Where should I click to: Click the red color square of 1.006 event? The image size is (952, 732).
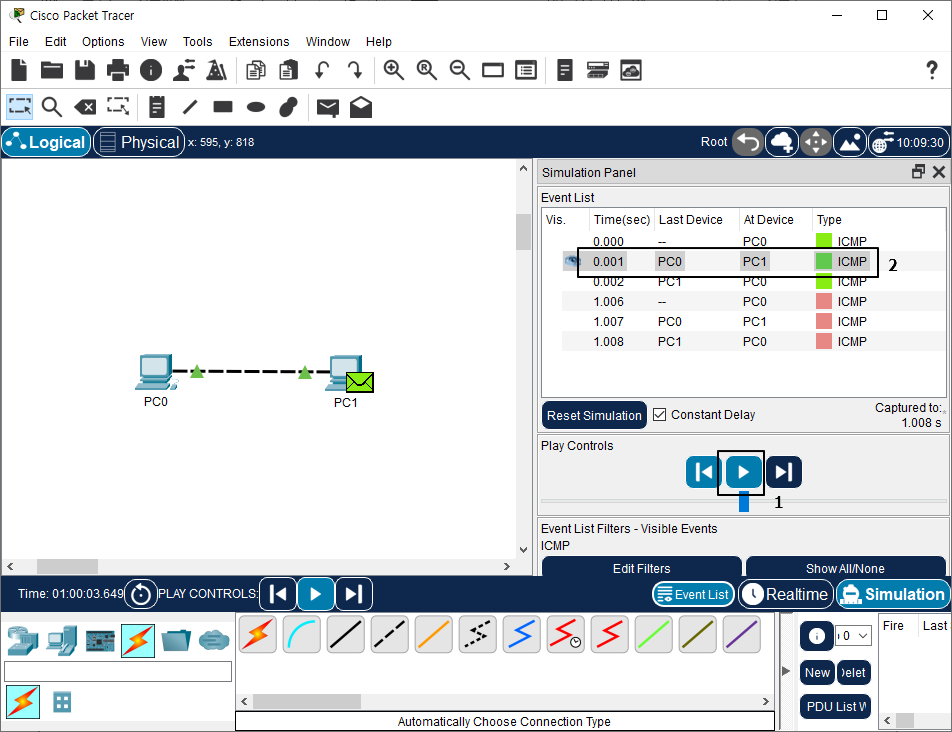pyautogui.click(x=823, y=301)
